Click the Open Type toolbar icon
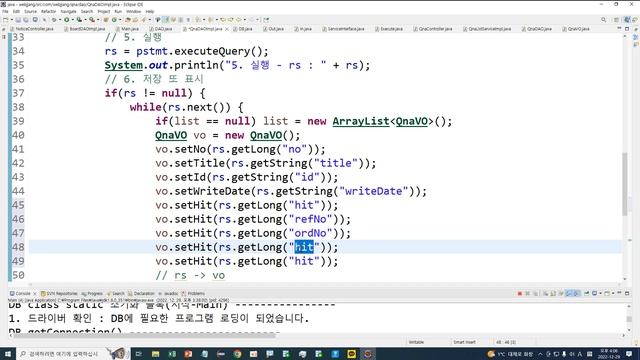 [x=128, y=20]
